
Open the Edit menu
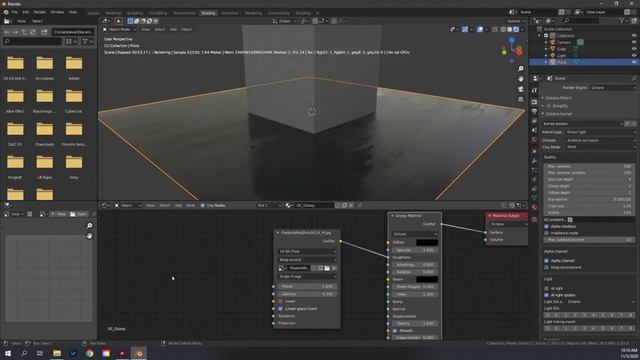26,12
